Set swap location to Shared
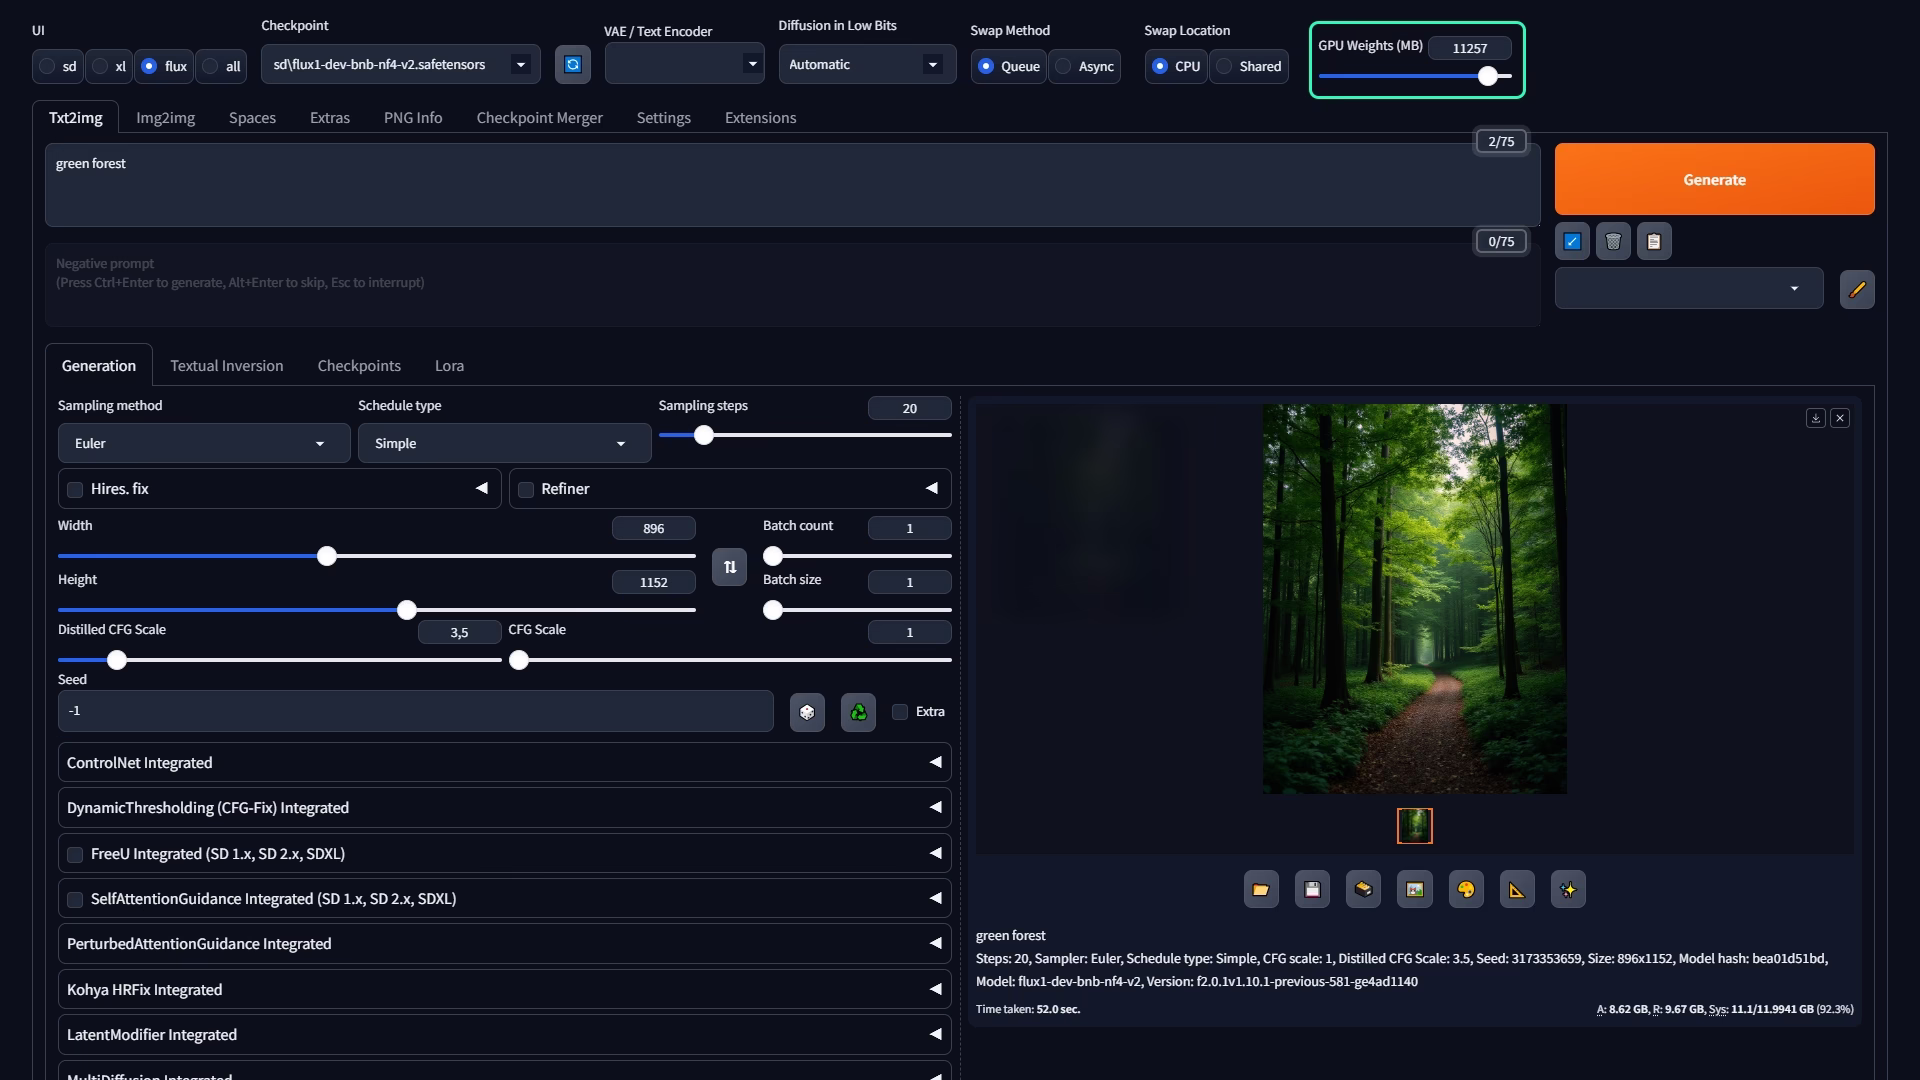This screenshot has width=1920, height=1080. 1249,66
